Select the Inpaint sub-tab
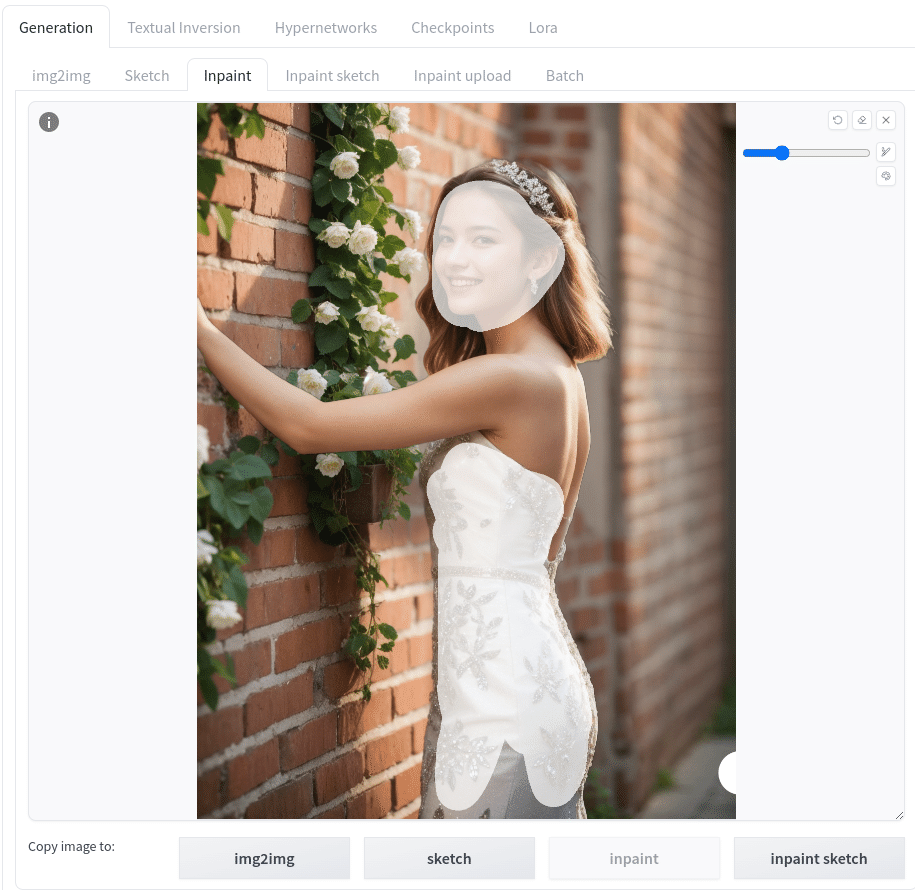915x890 pixels. (x=228, y=76)
